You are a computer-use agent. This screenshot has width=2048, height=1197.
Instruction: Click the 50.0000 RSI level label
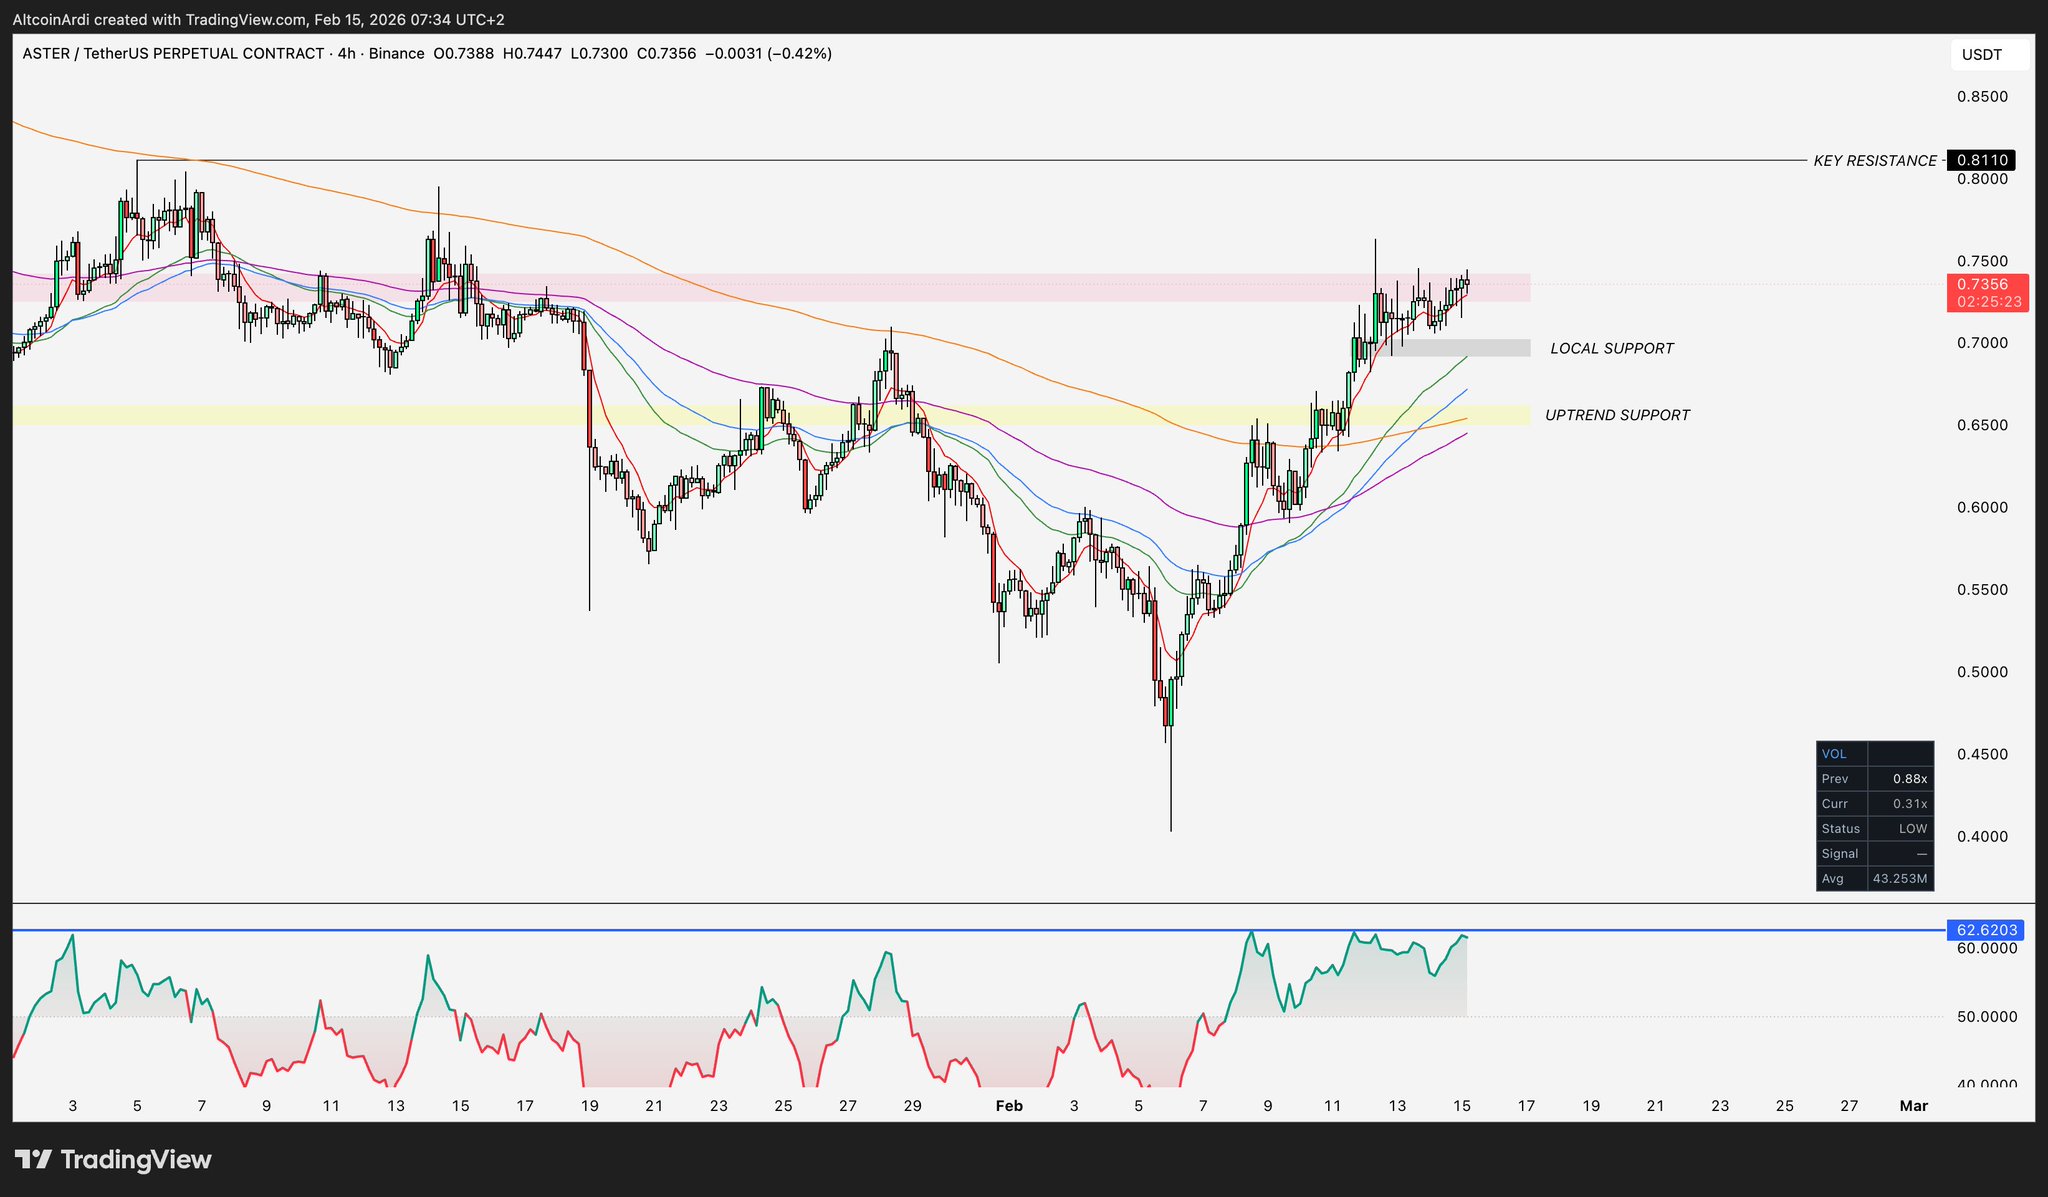coord(1985,1017)
